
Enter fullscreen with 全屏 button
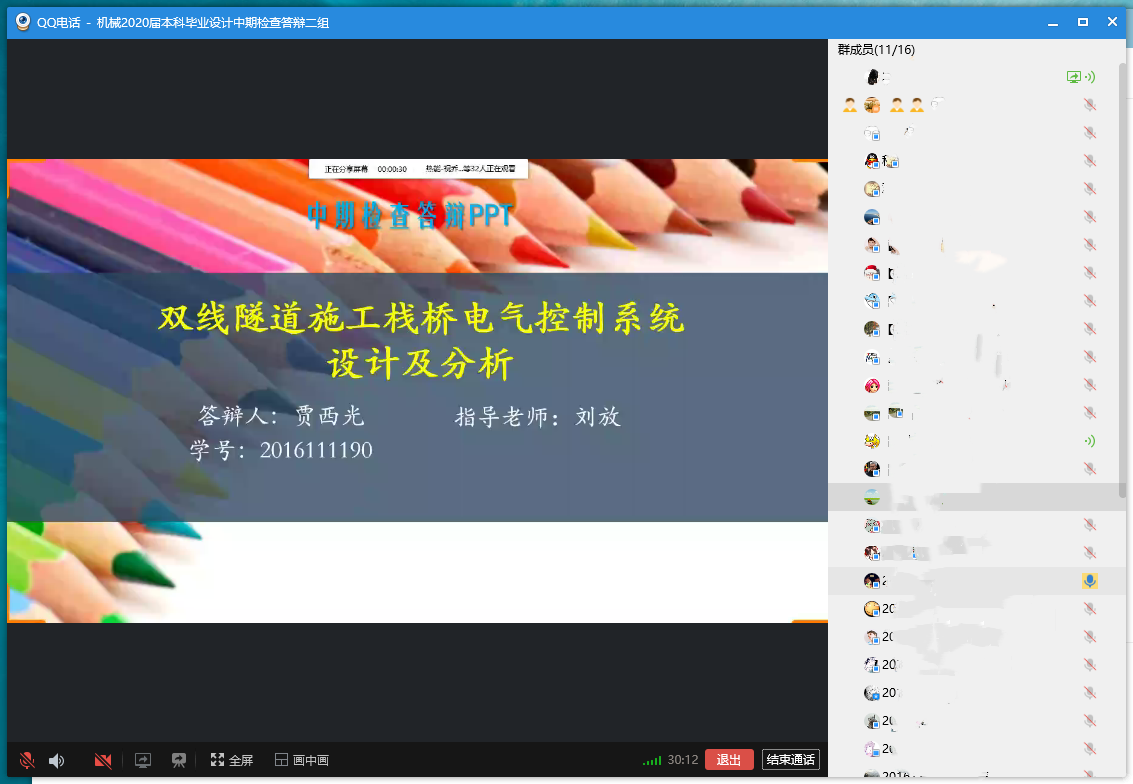[232, 760]
